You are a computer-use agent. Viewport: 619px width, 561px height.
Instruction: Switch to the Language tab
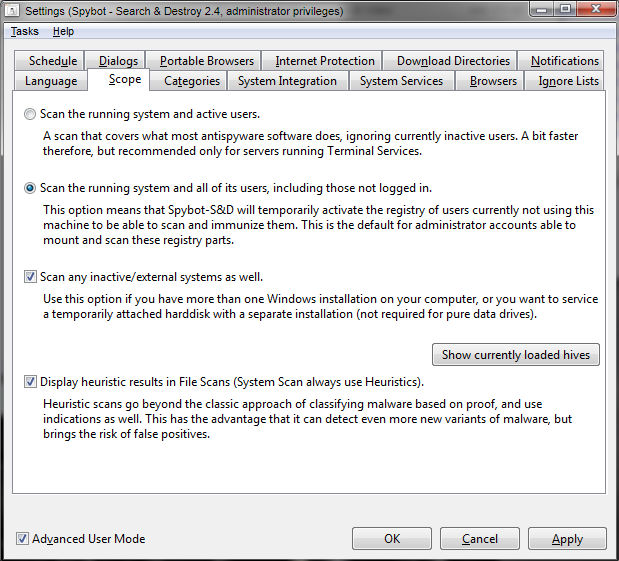click(x=51, y=81)
